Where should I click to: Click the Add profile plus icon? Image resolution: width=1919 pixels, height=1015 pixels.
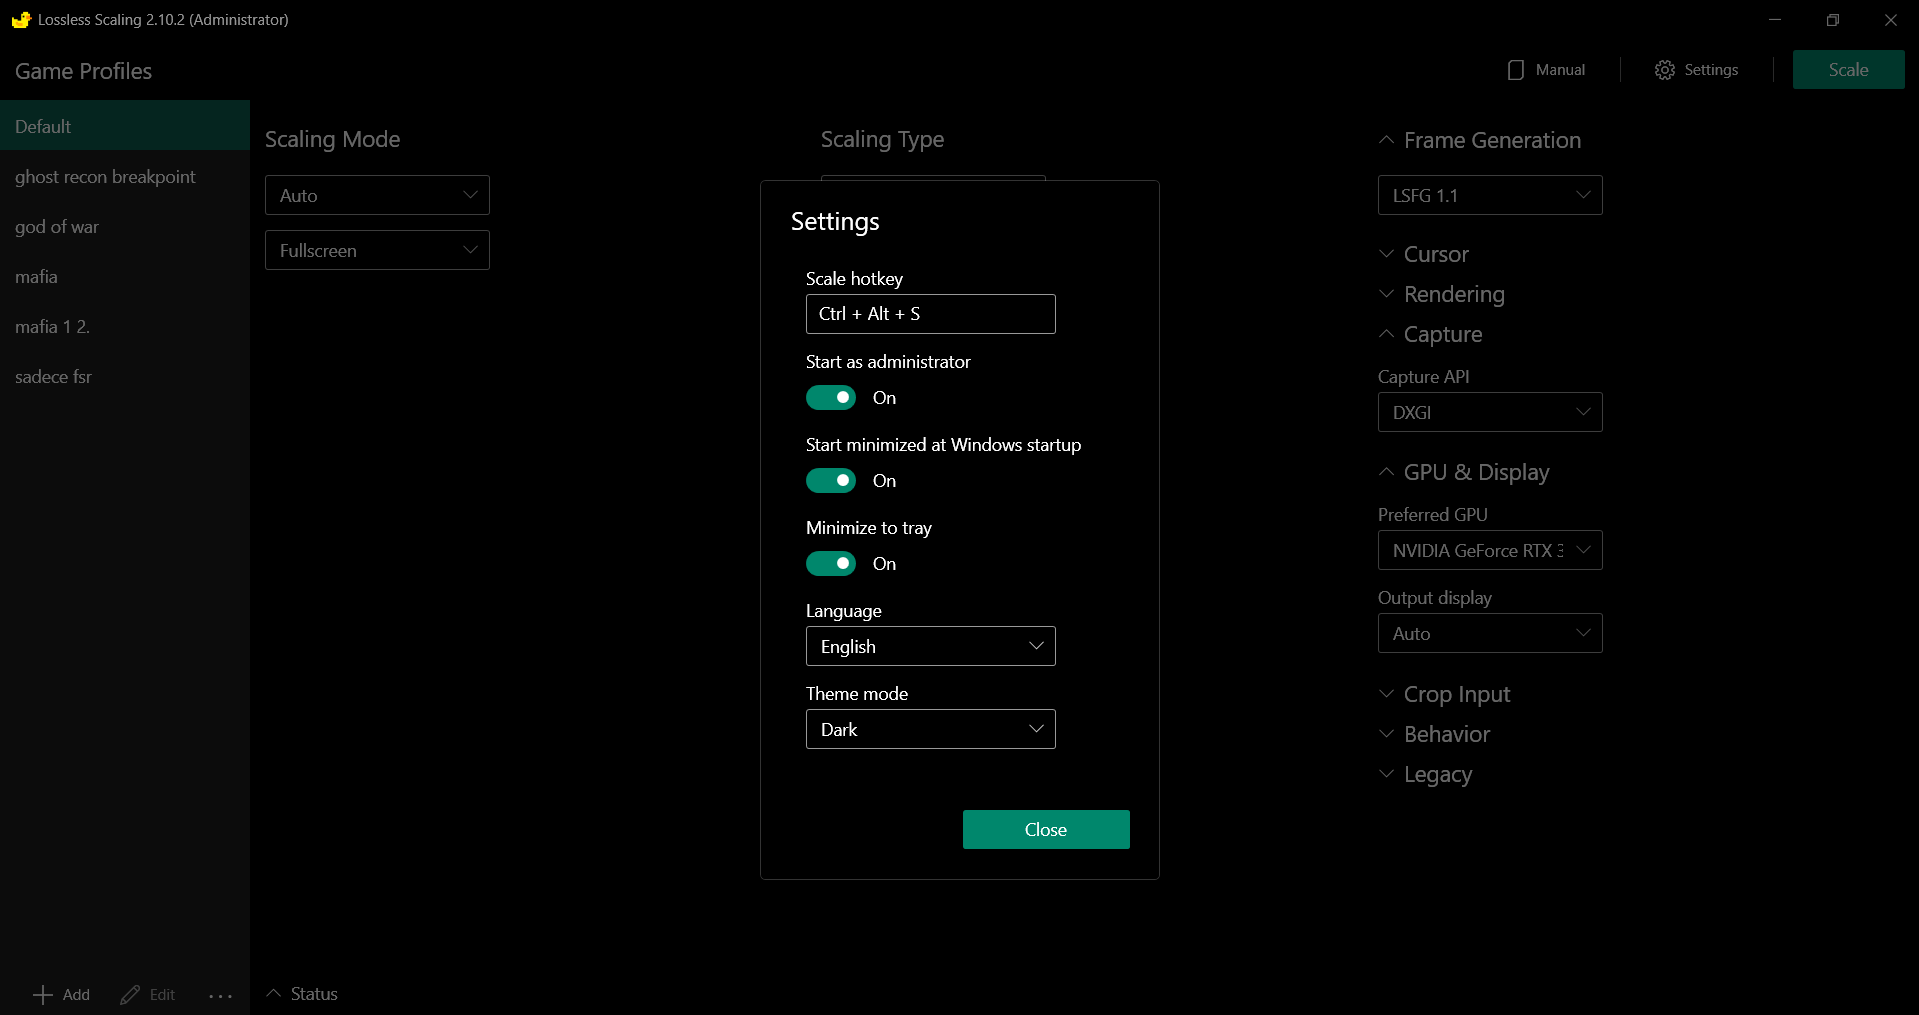point(43,995)
